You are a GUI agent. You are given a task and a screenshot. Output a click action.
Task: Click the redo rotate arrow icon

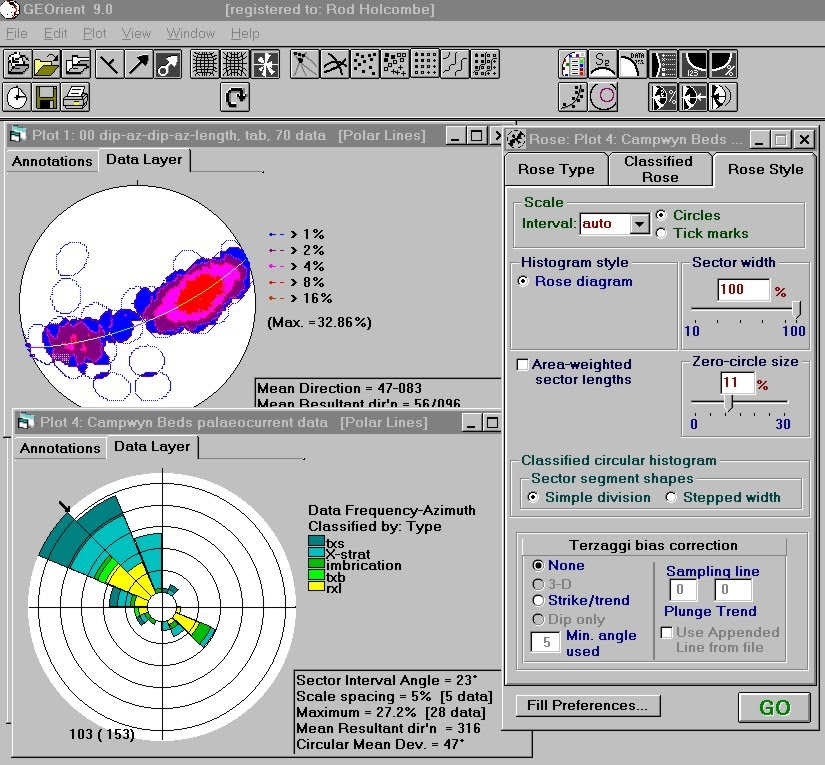point(235,97)
